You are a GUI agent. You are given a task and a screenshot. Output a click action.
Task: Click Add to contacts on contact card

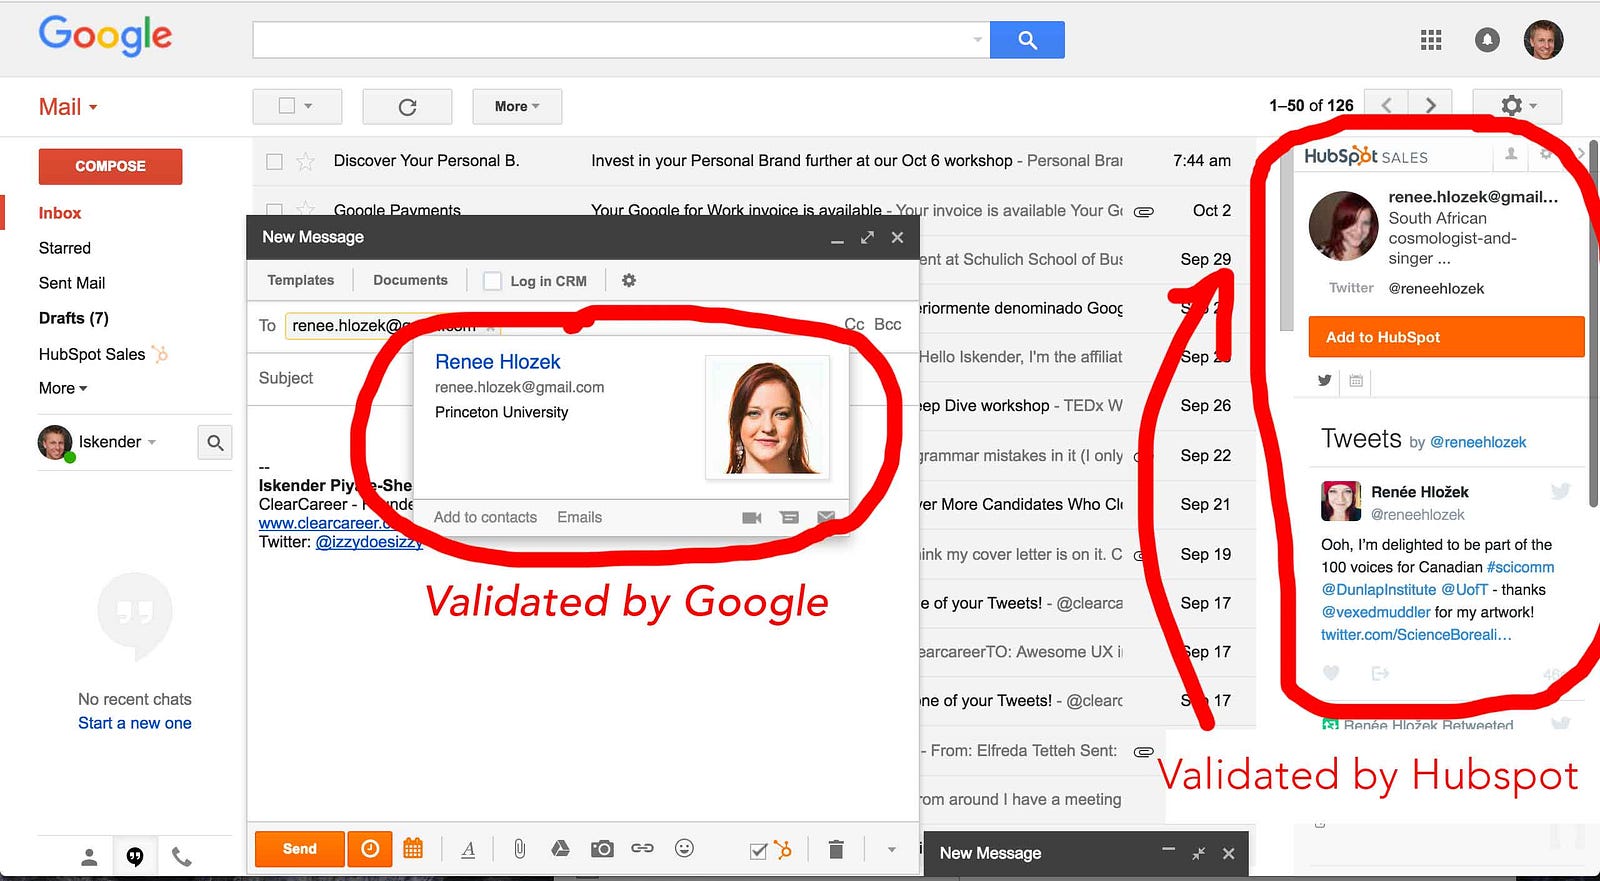coord(485,517)
